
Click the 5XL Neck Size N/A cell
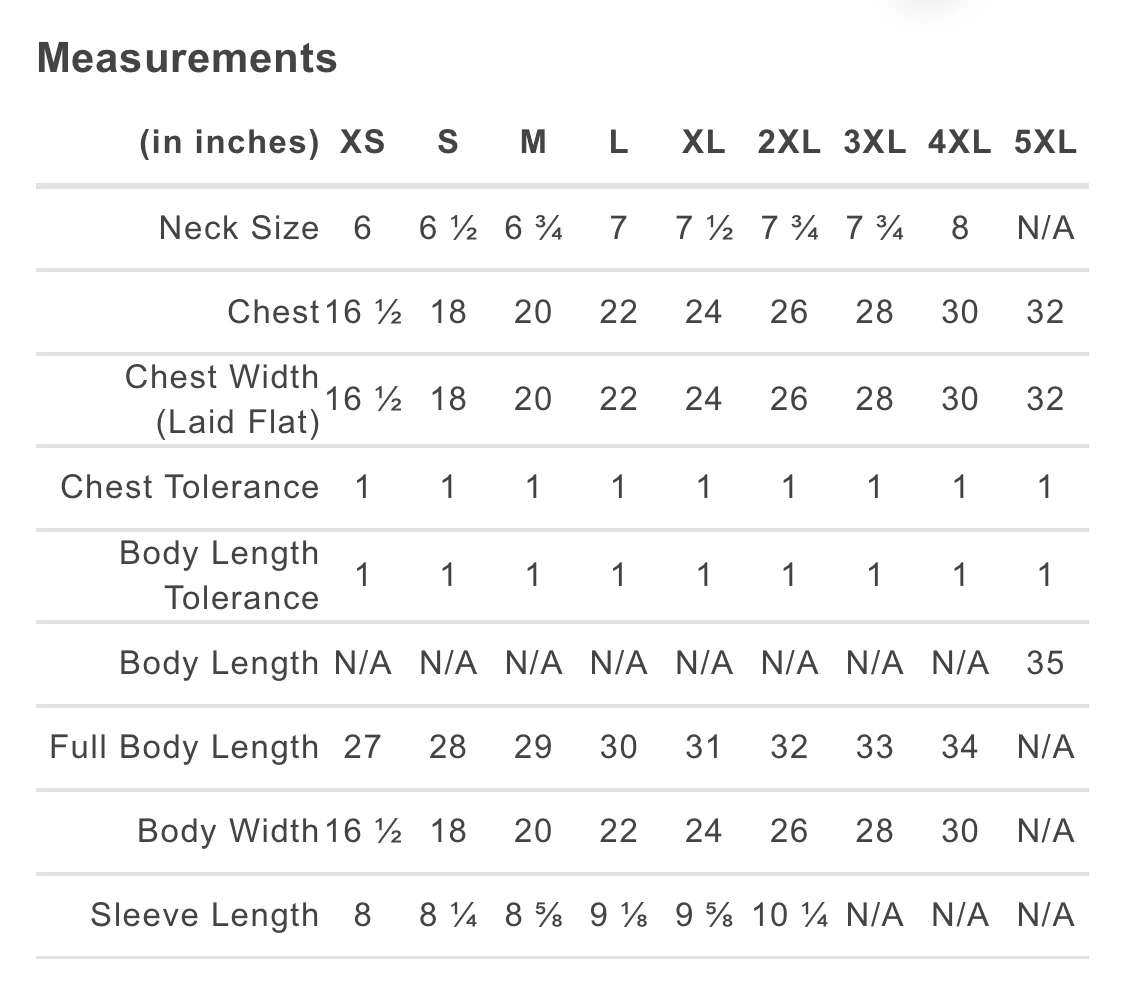tap(1045, 228)
